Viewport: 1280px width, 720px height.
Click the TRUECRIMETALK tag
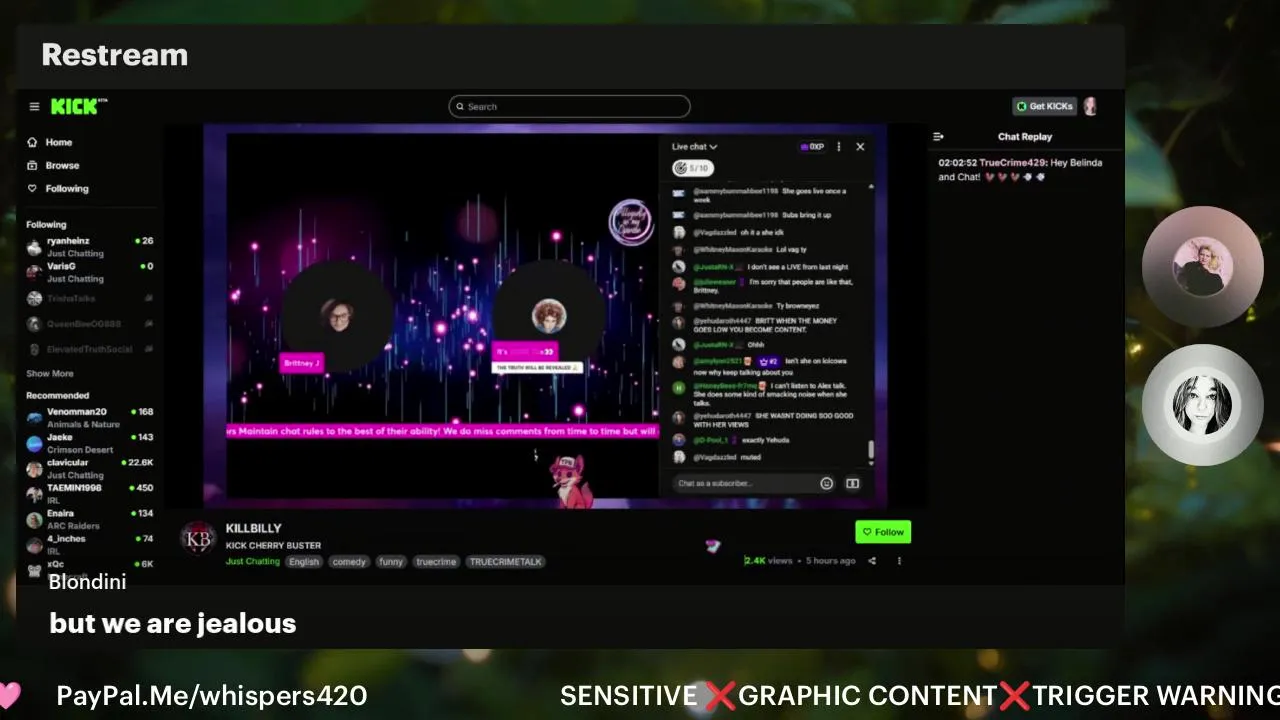[x=505, y=562]
